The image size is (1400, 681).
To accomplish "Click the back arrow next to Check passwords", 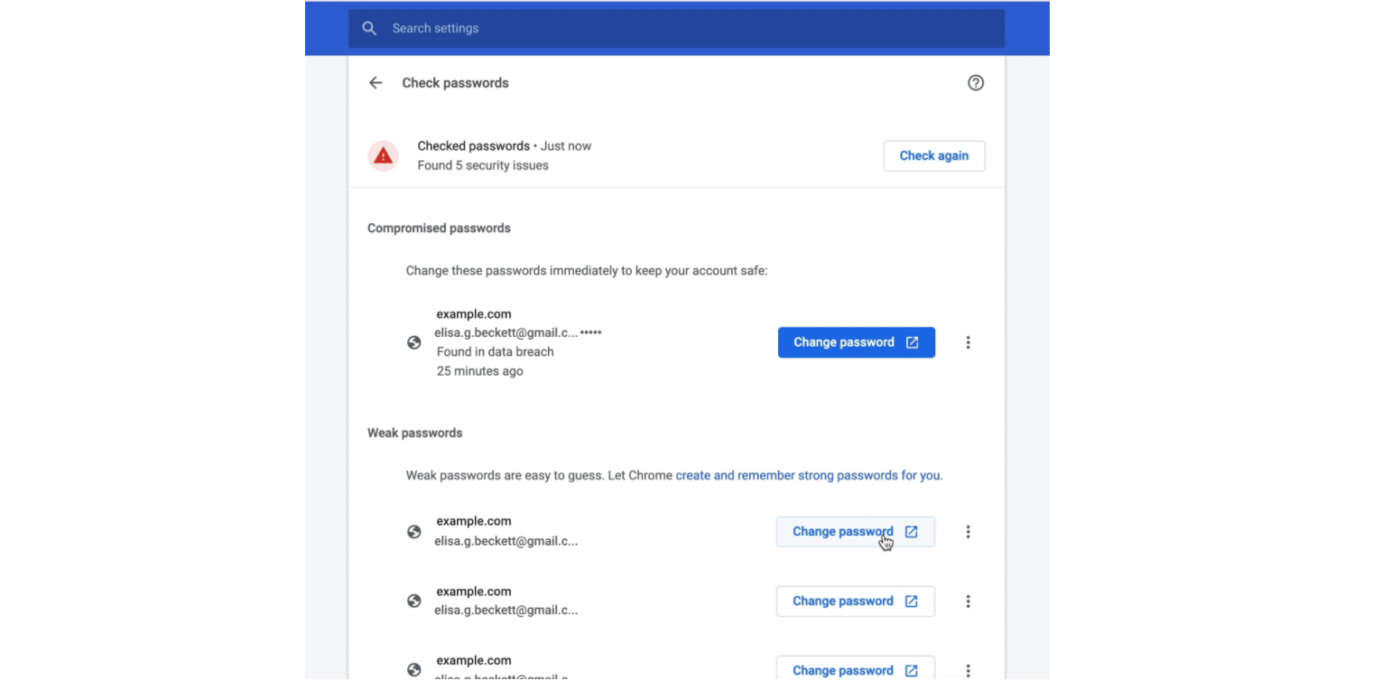I will tap(375, 83).
